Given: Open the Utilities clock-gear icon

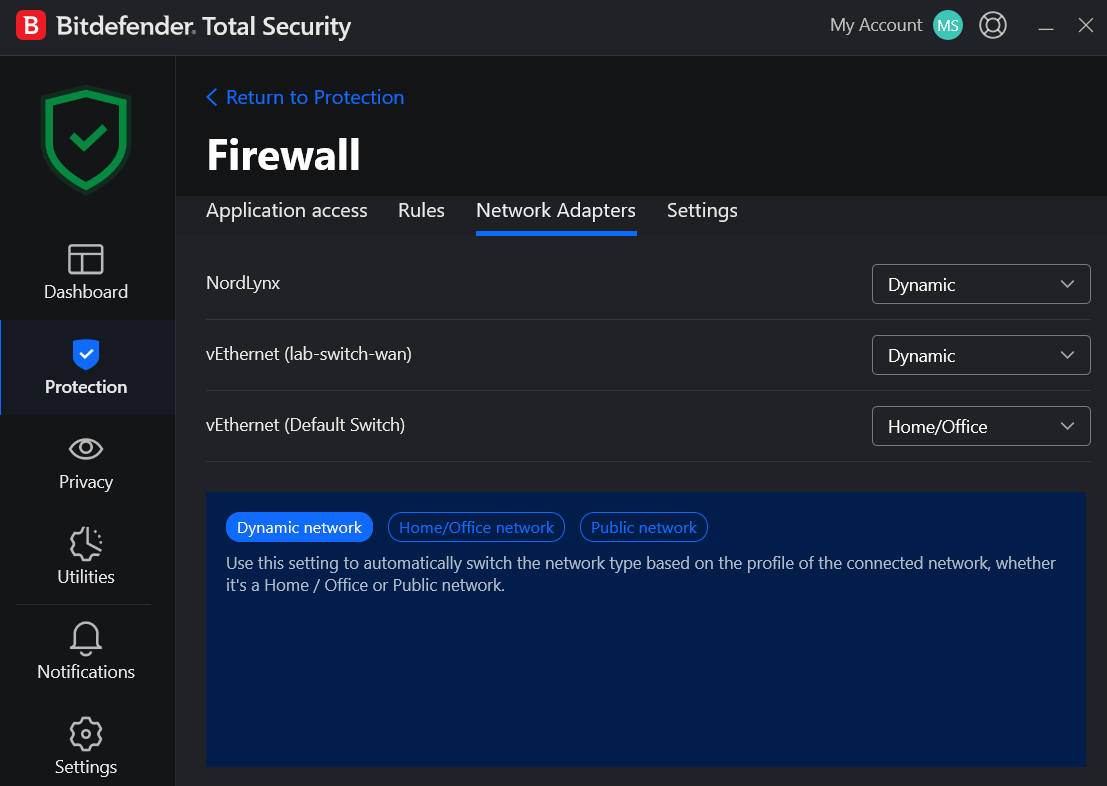Looking at the screenshot, I should [86, 544].
